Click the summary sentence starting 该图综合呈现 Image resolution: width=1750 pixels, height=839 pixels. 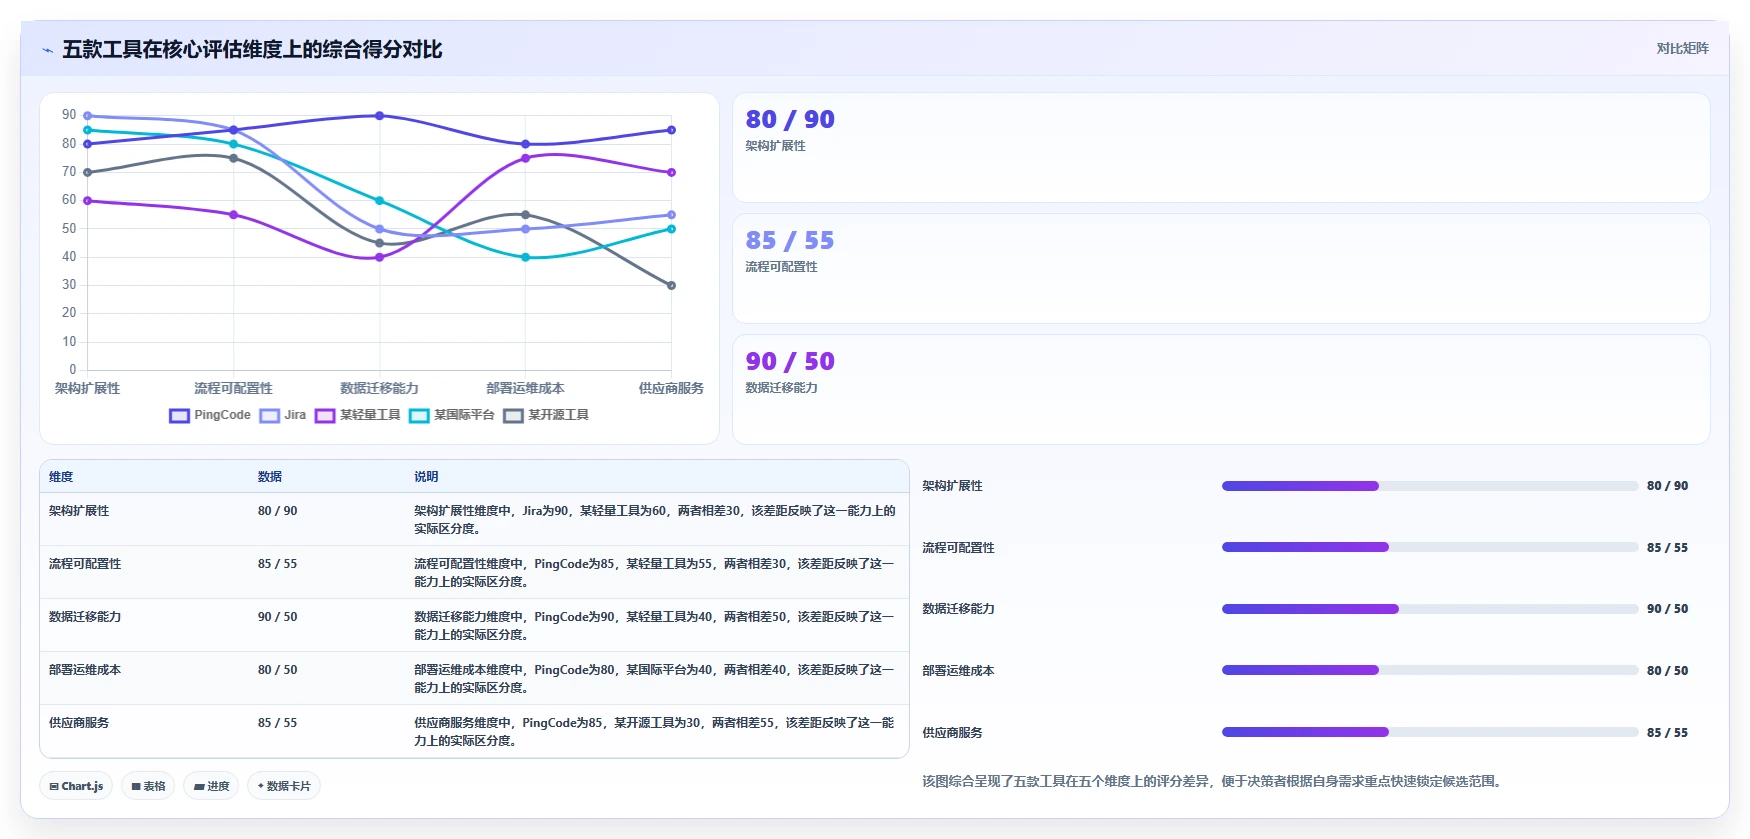(x=1212, y=782)
